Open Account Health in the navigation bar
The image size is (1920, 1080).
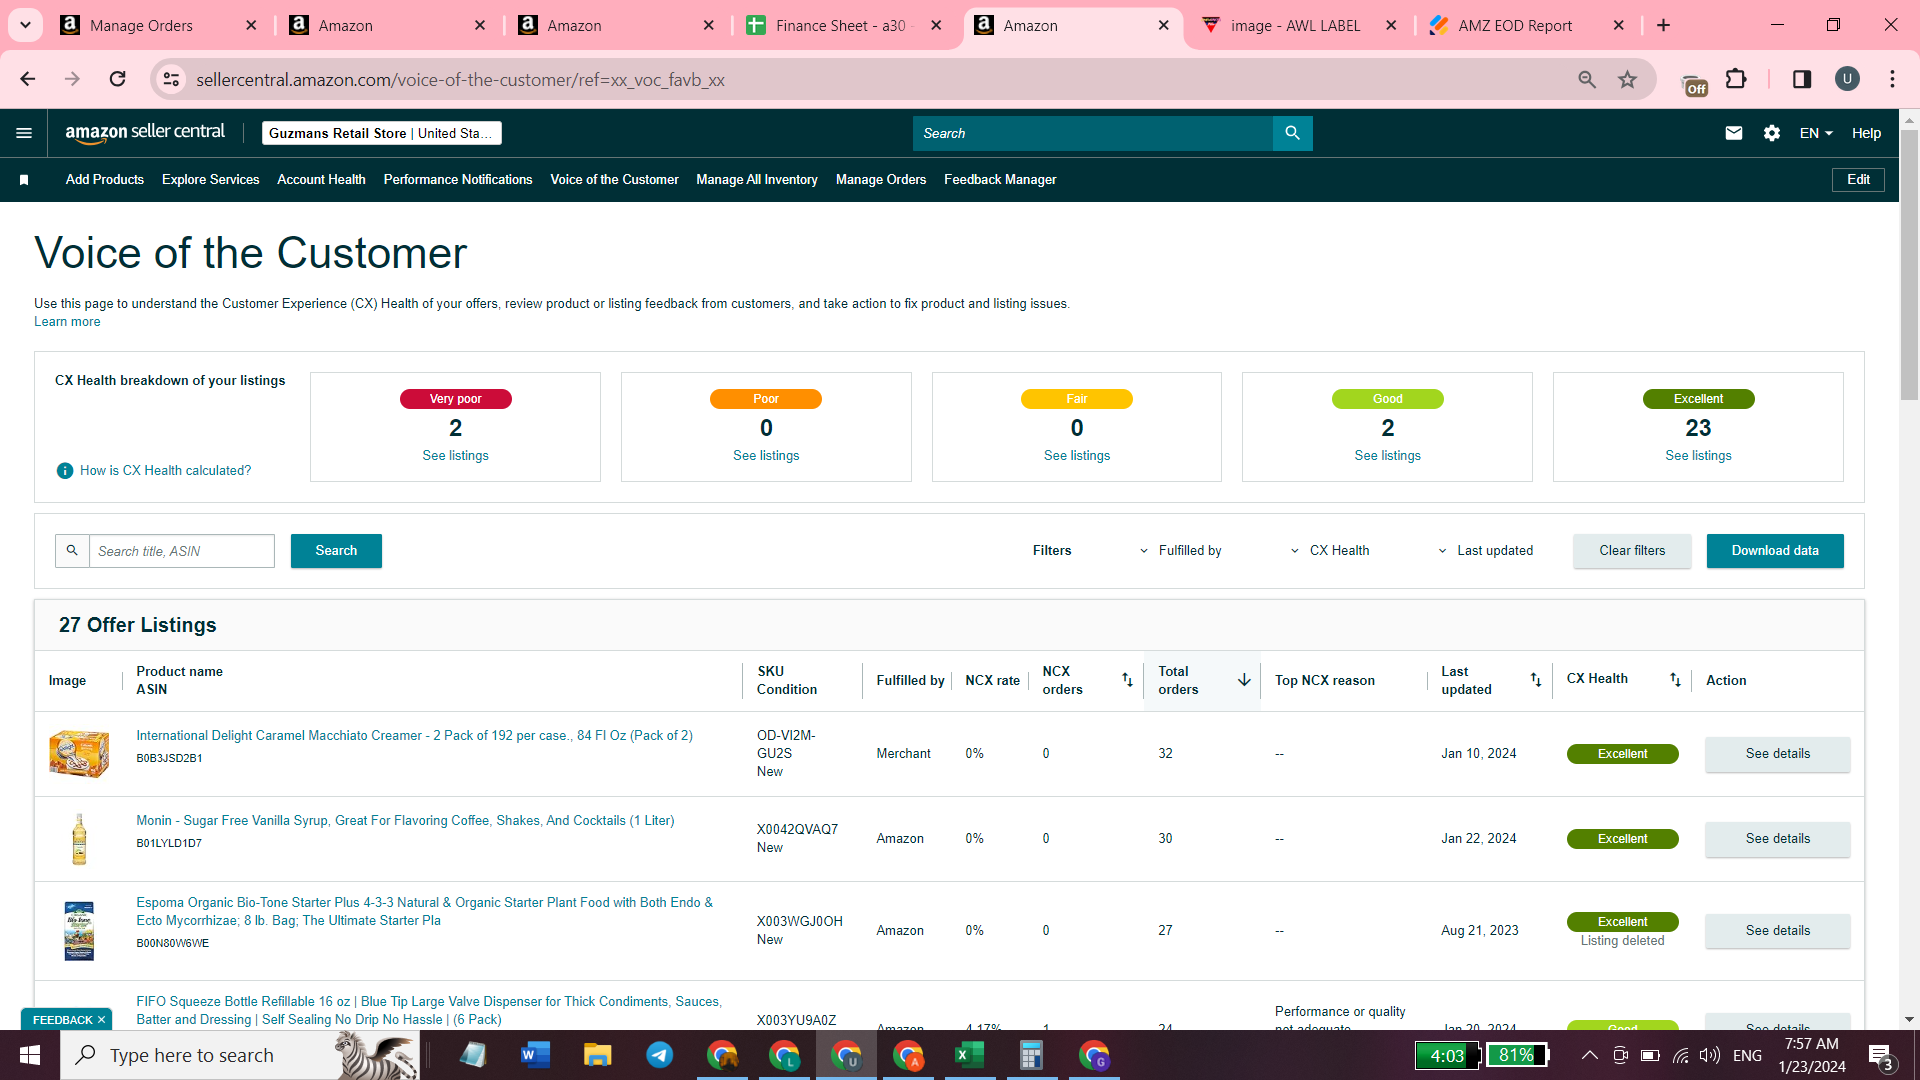pyautogui.click(x=321, y=180)
